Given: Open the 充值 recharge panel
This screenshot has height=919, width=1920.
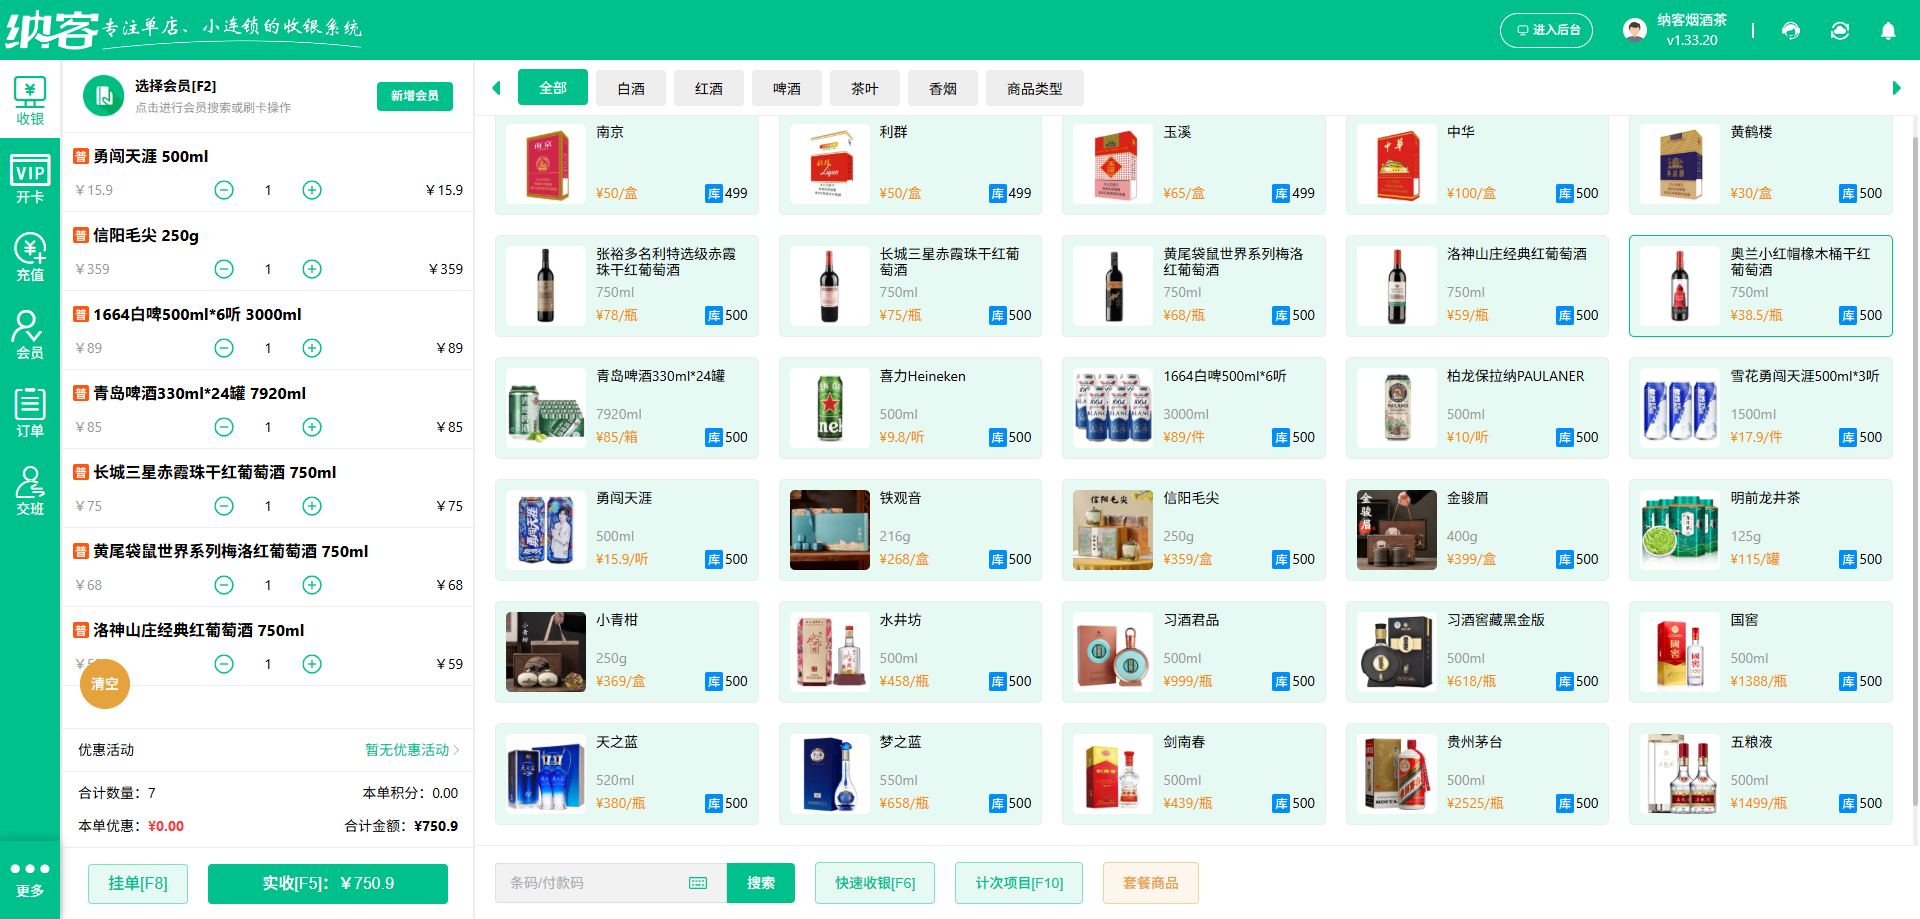Looking at the screenshot, I should click(x=30, y=258).
